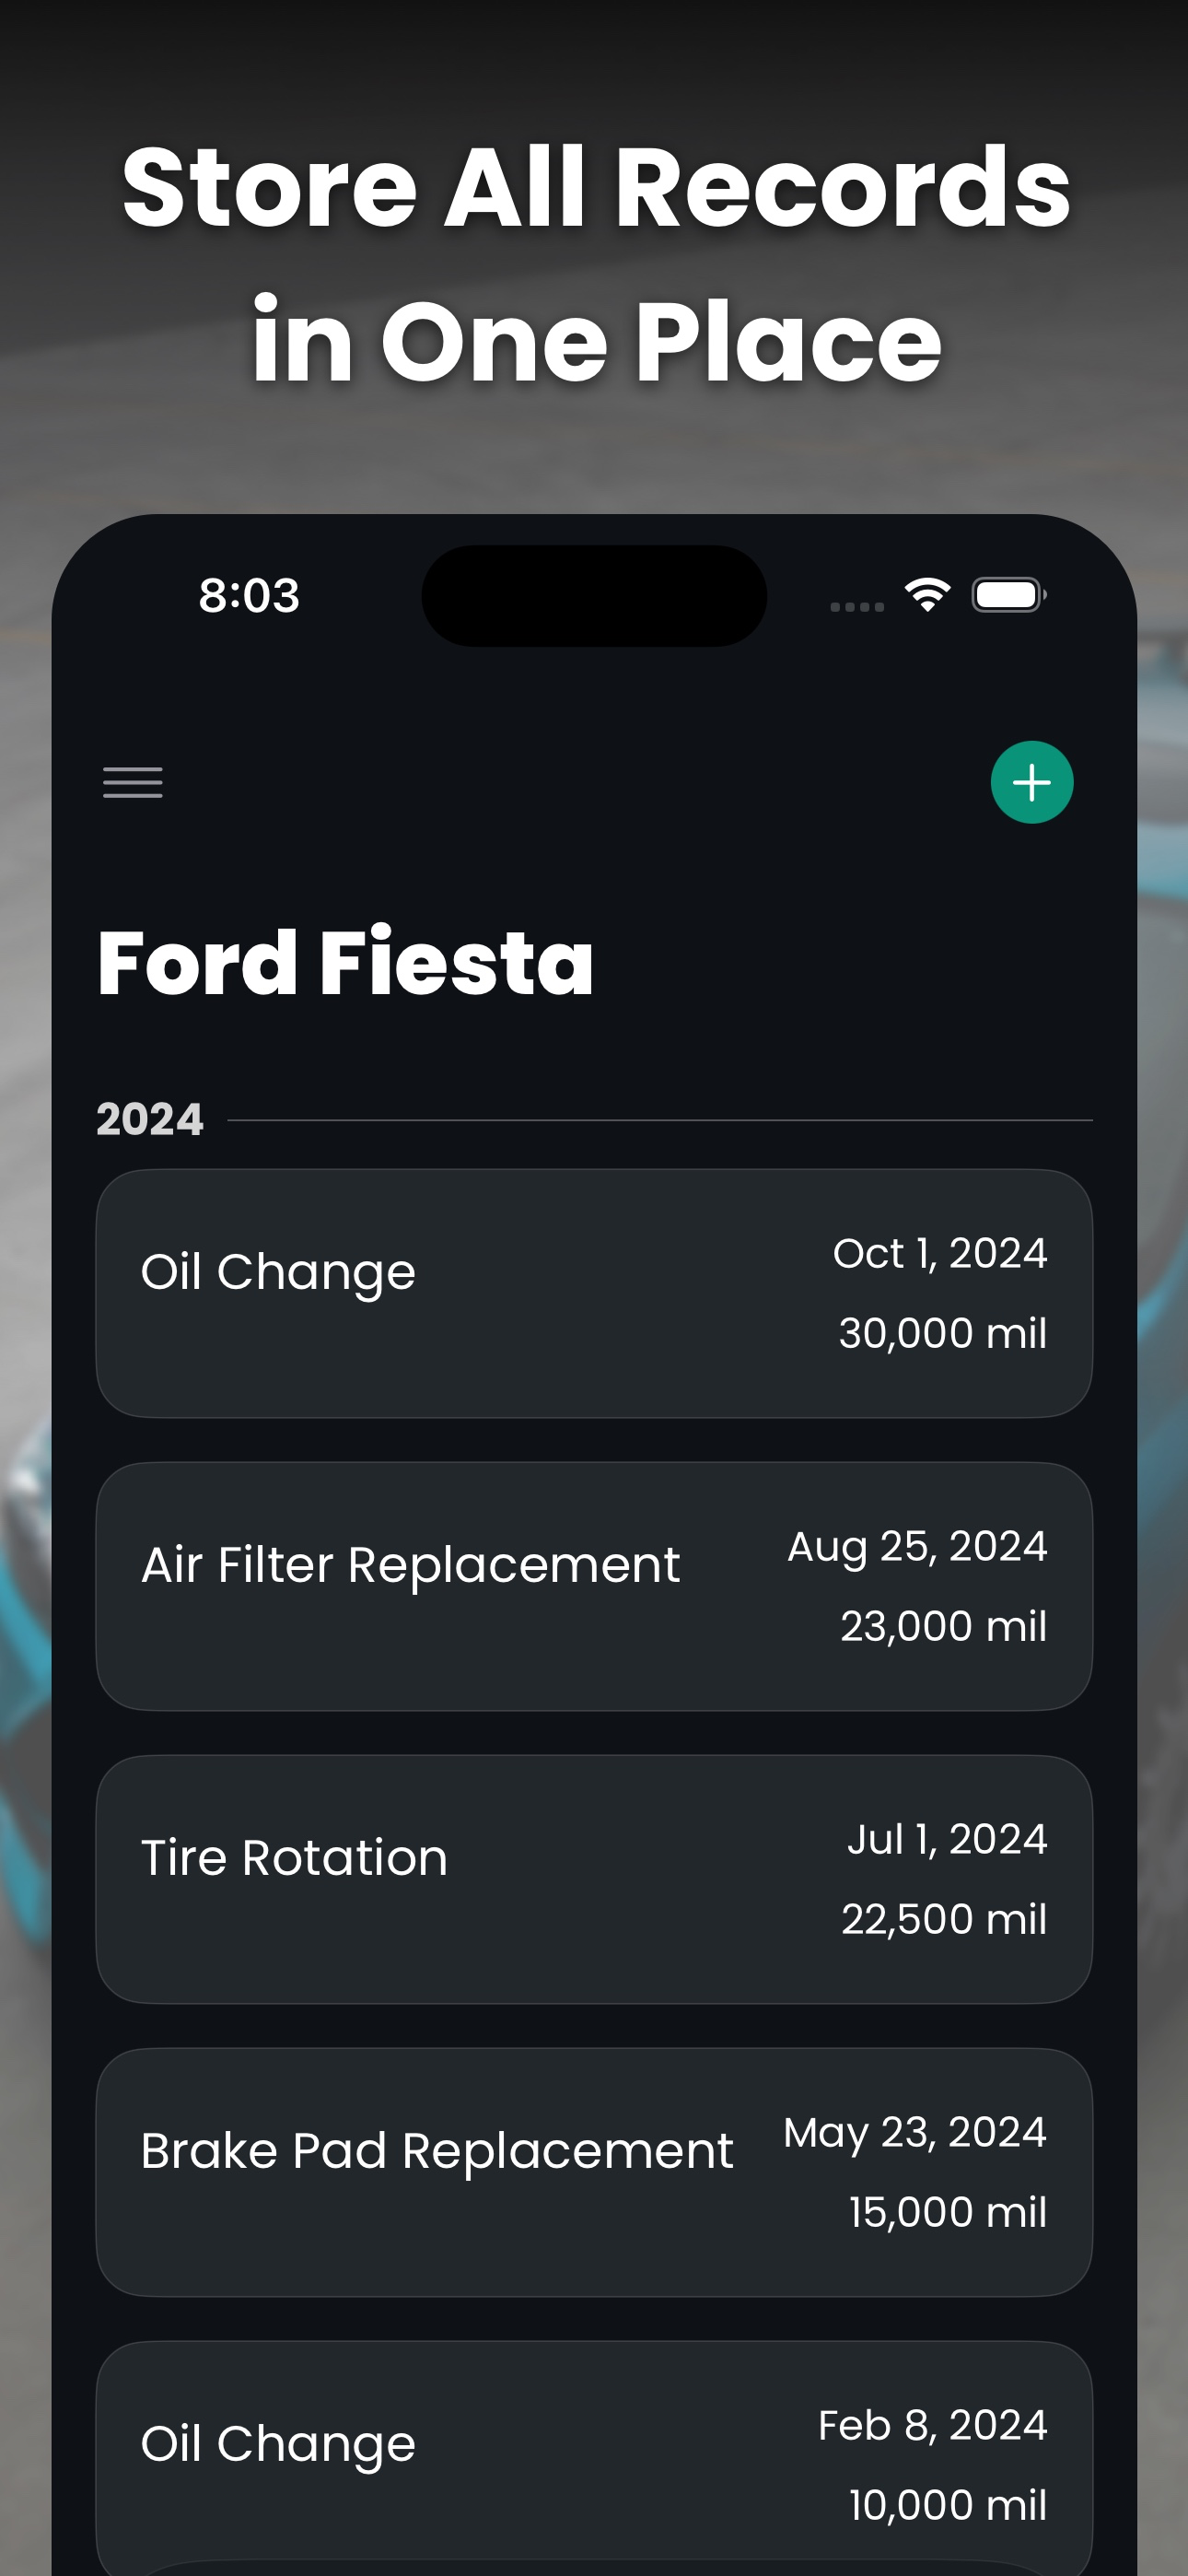1188x2576 pixels.
Task: Open the Air Filter Replacement record
Action: click(x=594, y=1586)
